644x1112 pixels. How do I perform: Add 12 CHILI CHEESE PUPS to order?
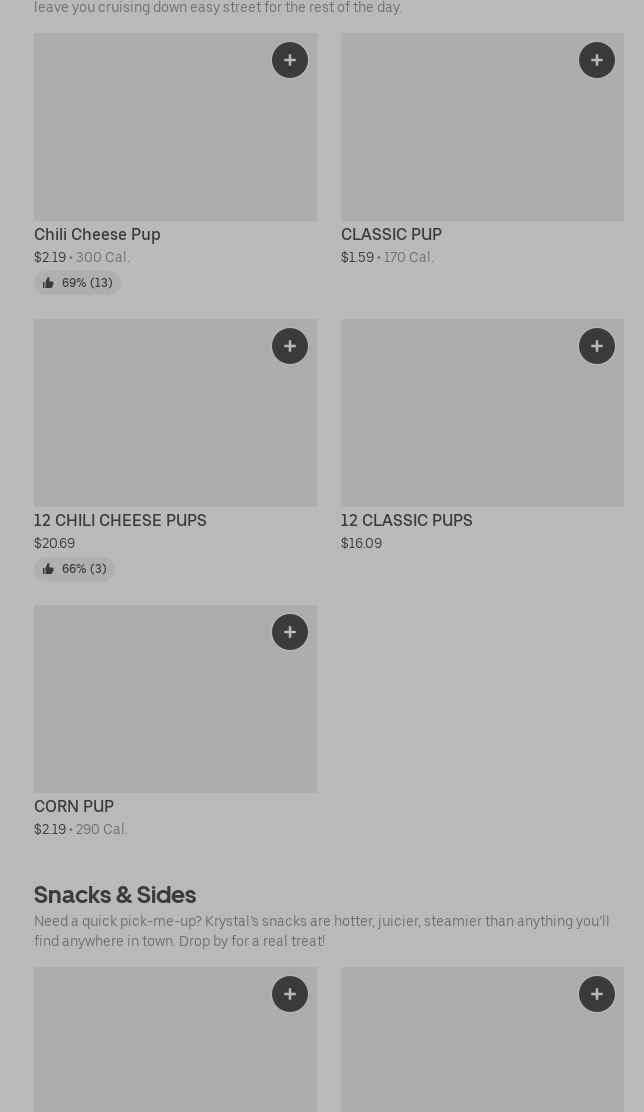tap(290, 346)
